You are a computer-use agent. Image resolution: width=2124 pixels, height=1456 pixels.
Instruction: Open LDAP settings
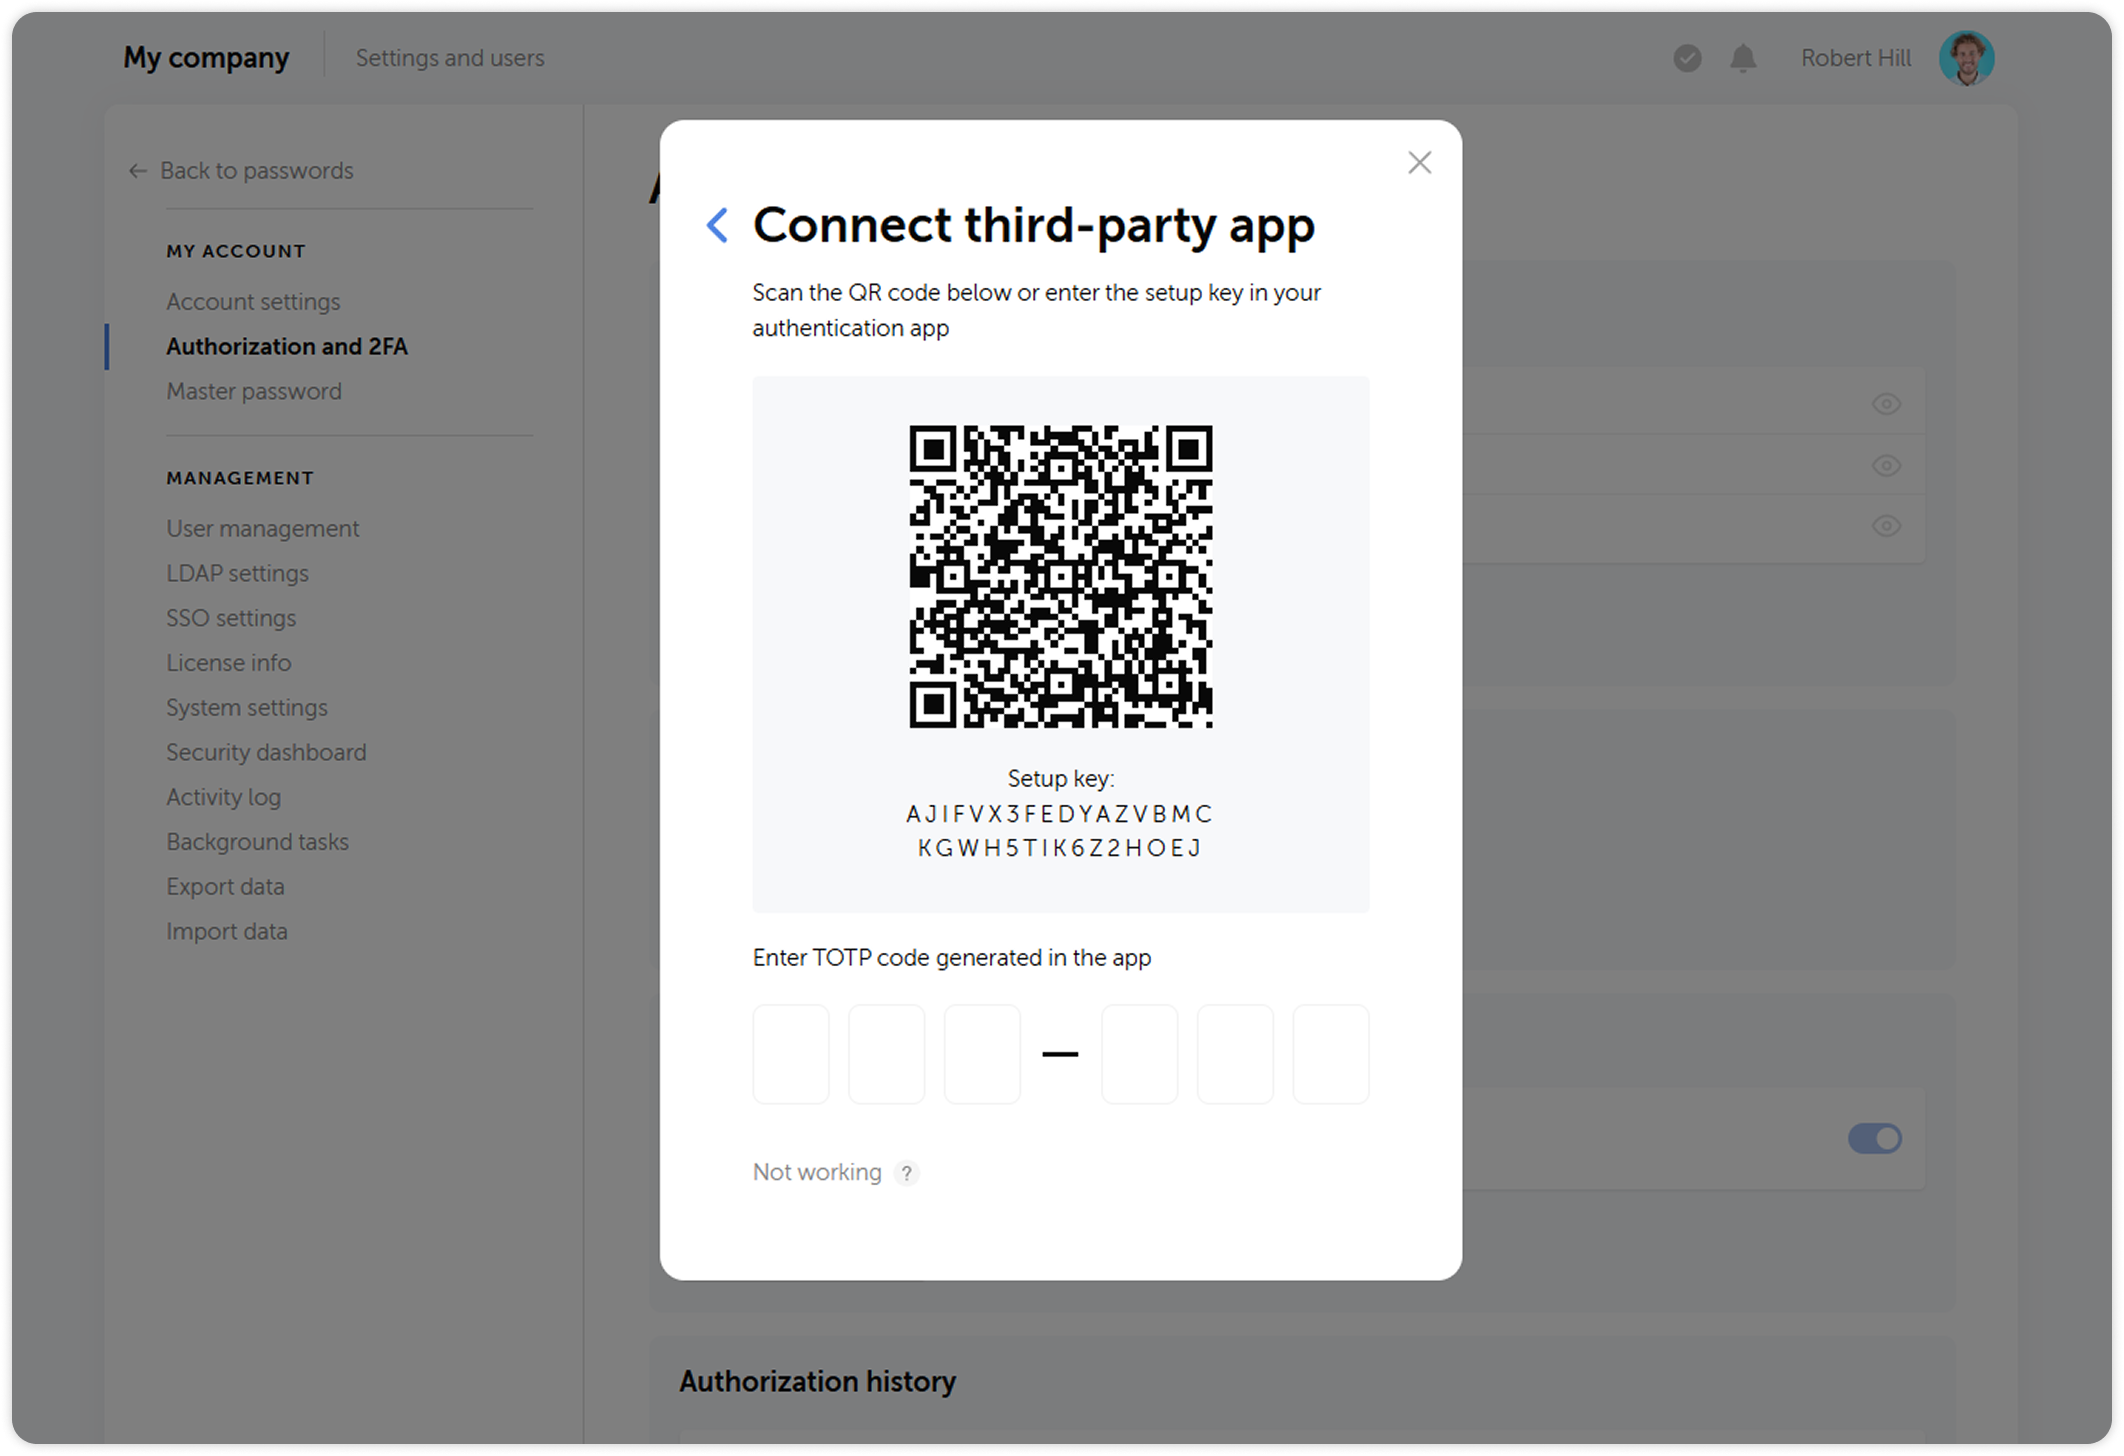tap(237, 574)
